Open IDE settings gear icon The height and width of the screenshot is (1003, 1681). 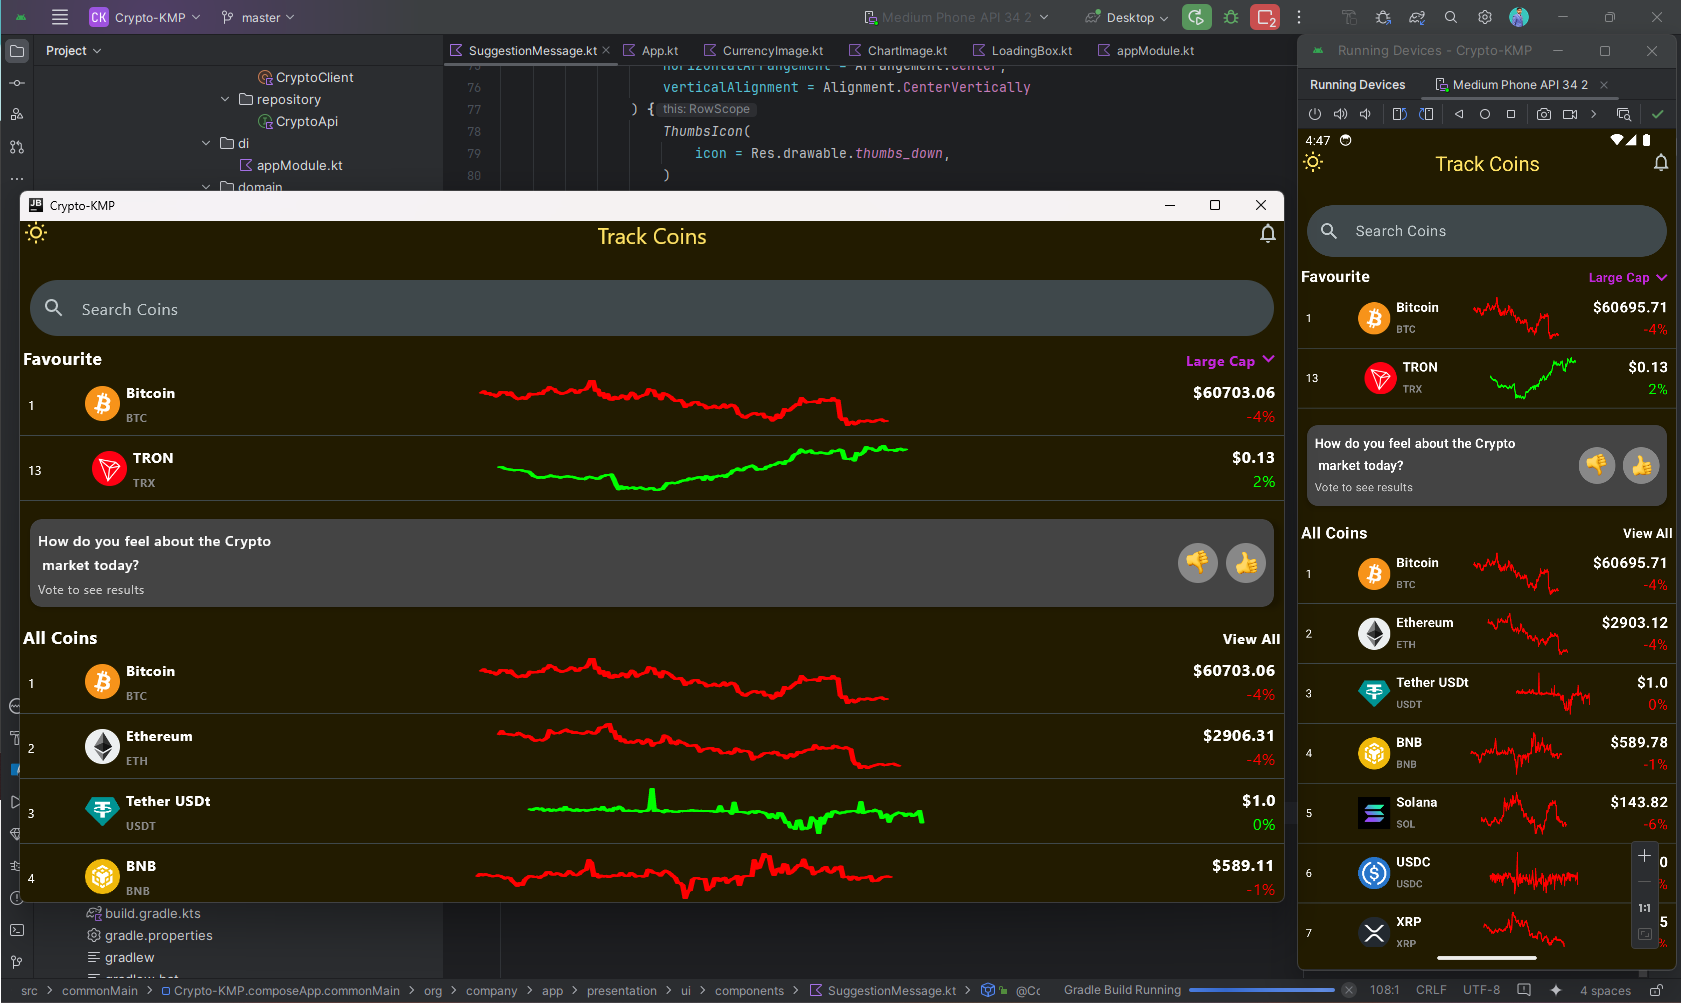click(1485, 17)
